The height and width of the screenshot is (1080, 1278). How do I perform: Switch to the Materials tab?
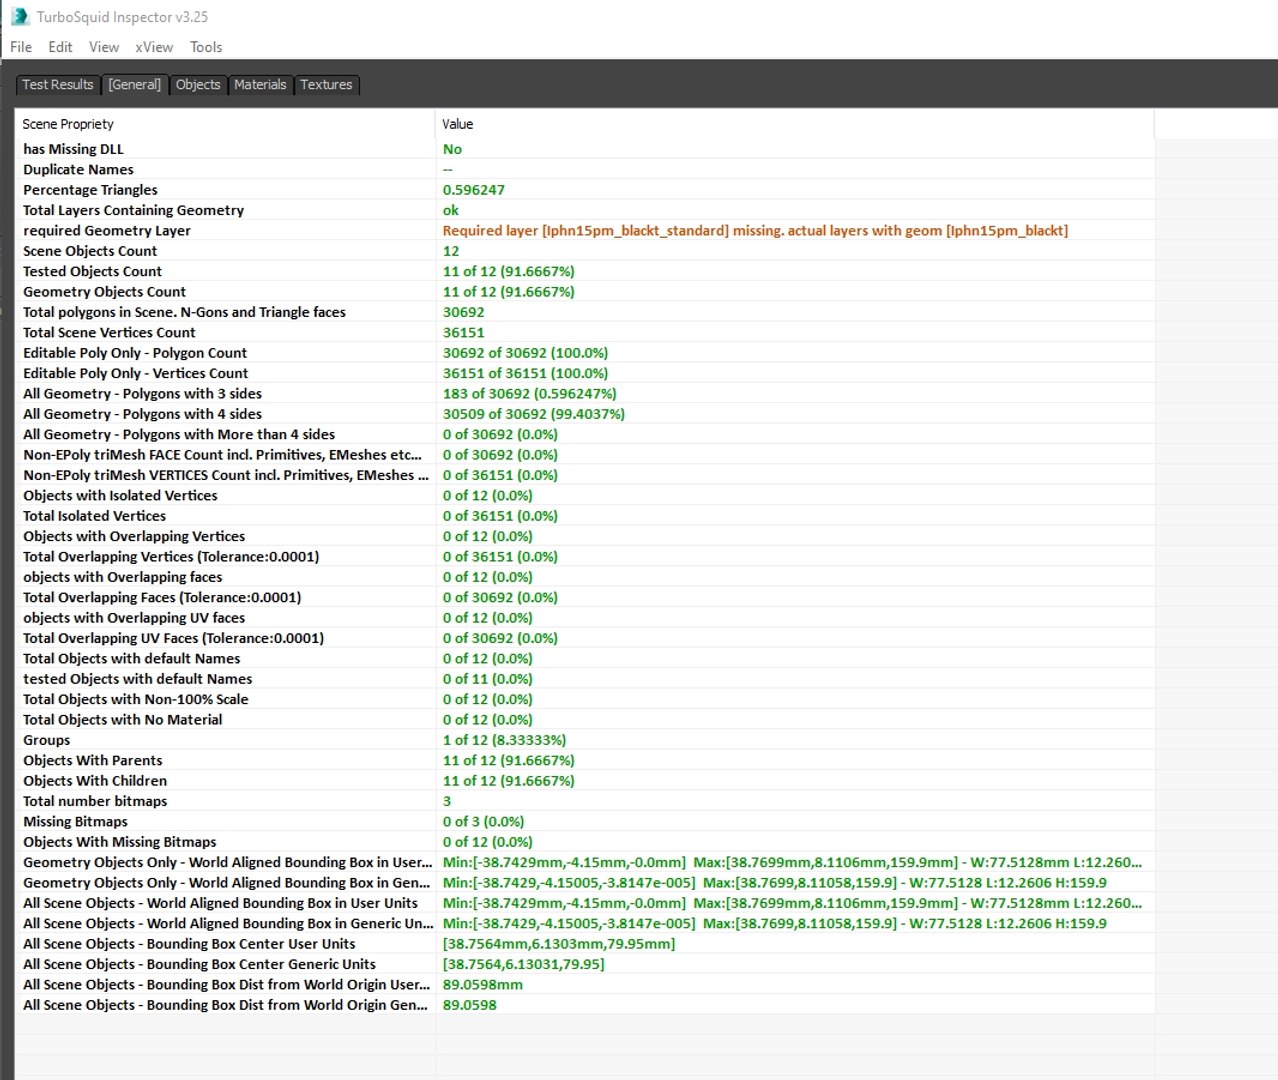[x=260, y=85]
